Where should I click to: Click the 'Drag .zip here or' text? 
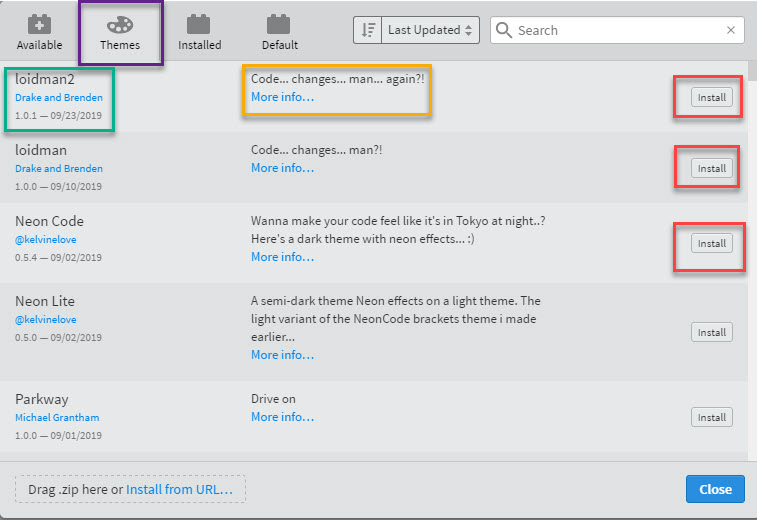pyautogui.click(x=76, y=490)
